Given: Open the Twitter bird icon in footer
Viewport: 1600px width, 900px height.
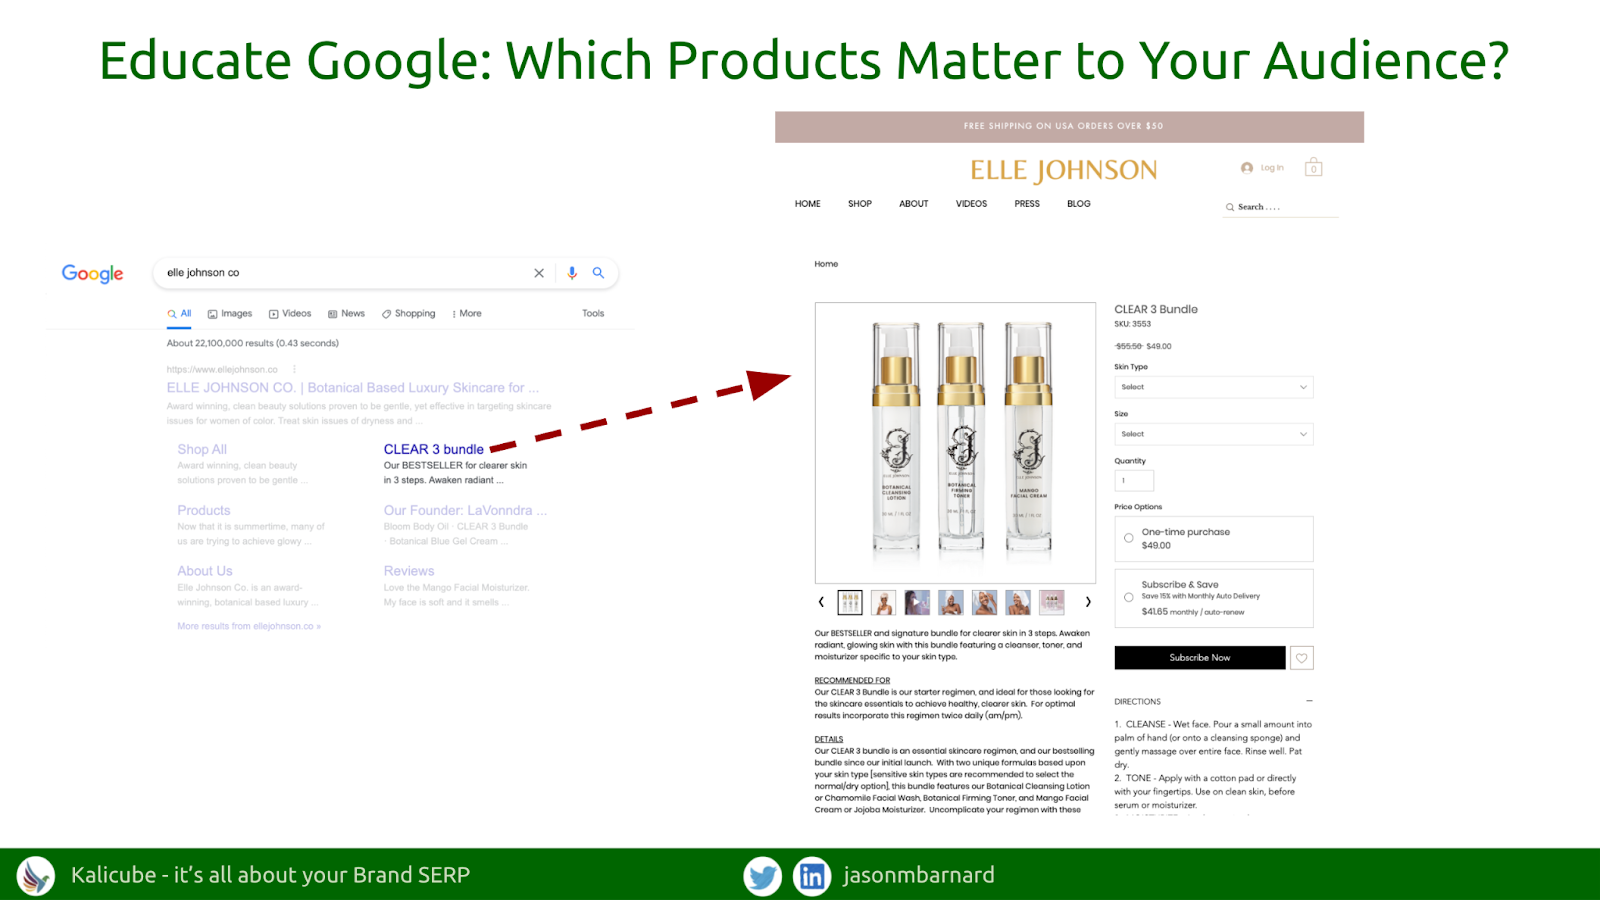Looking at the screenshot, I should pos(762,876).
